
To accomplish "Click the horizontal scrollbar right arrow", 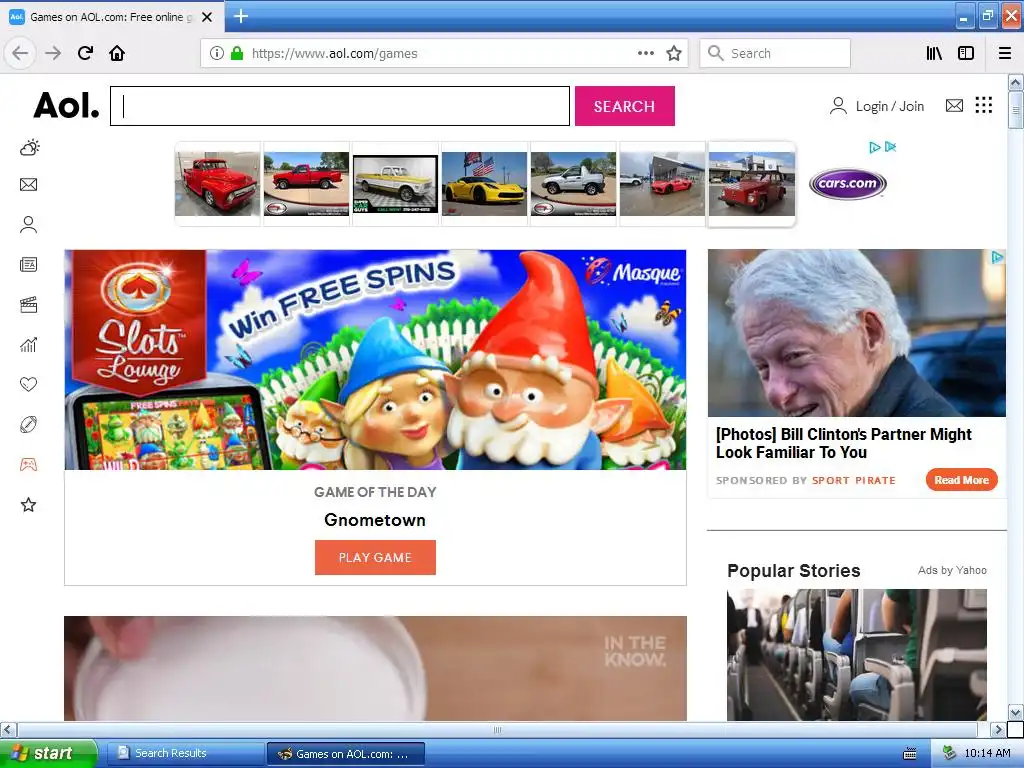I will click(998, 729).
